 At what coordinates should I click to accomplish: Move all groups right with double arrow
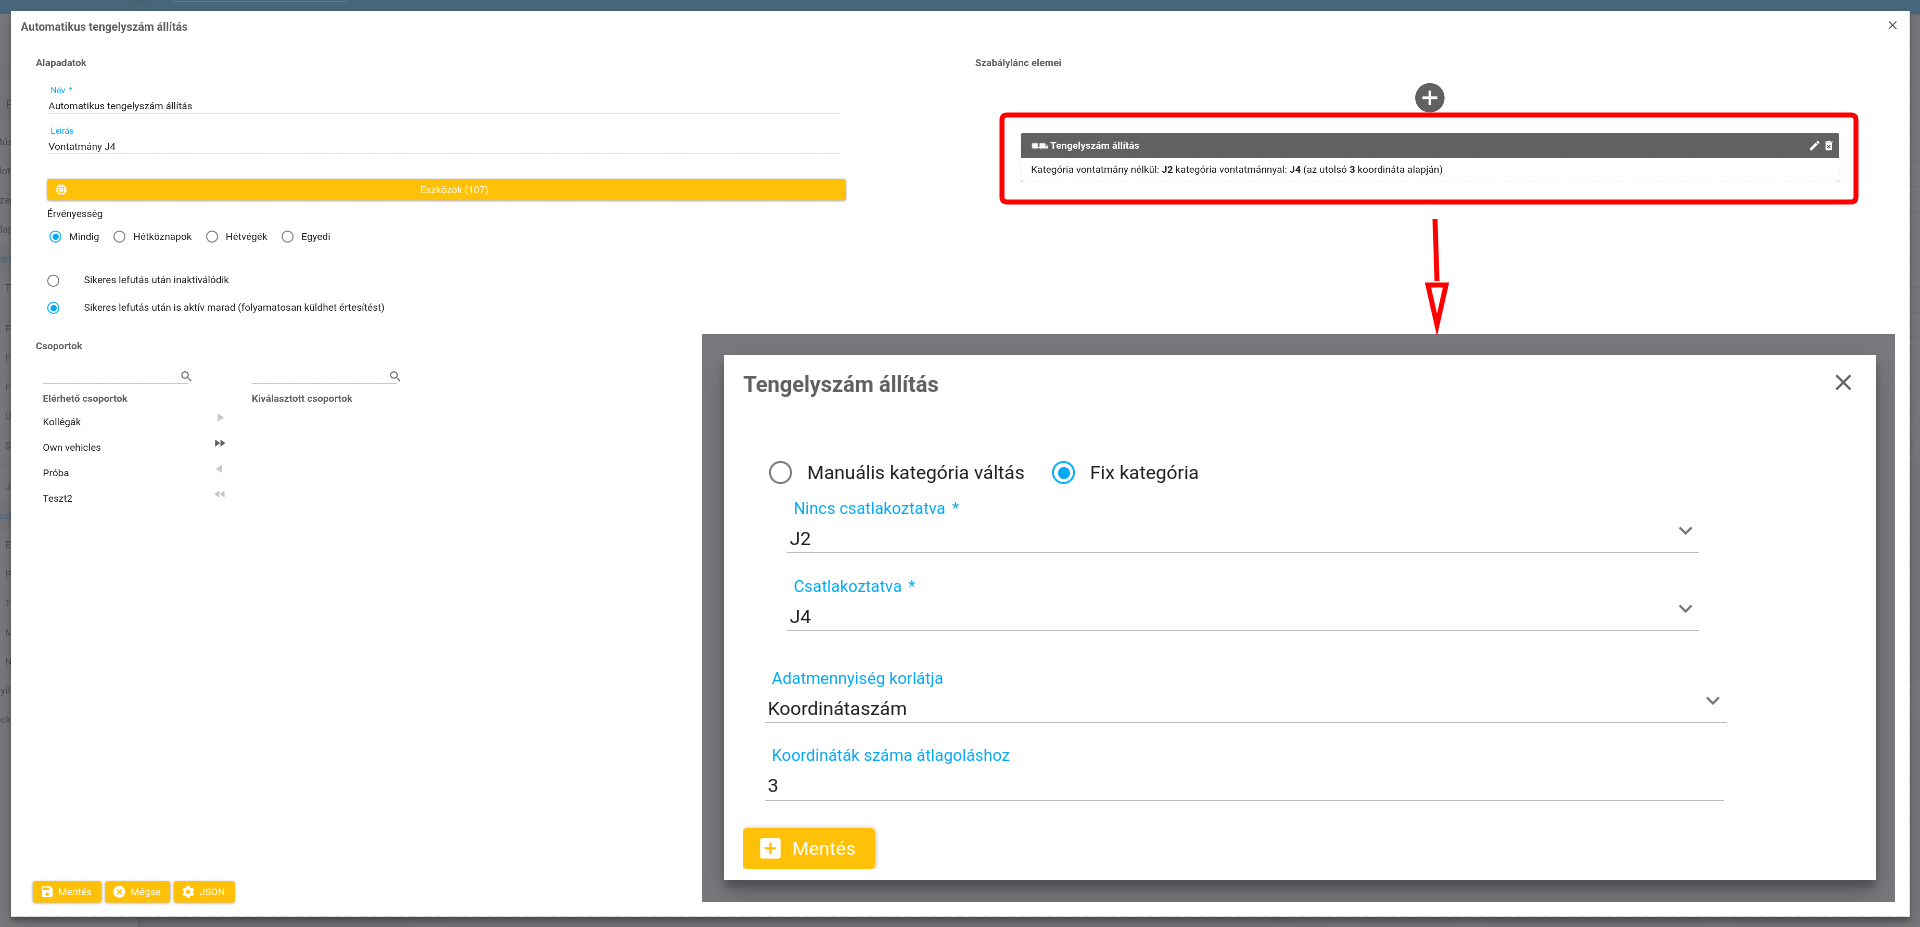tap(220, 443)
